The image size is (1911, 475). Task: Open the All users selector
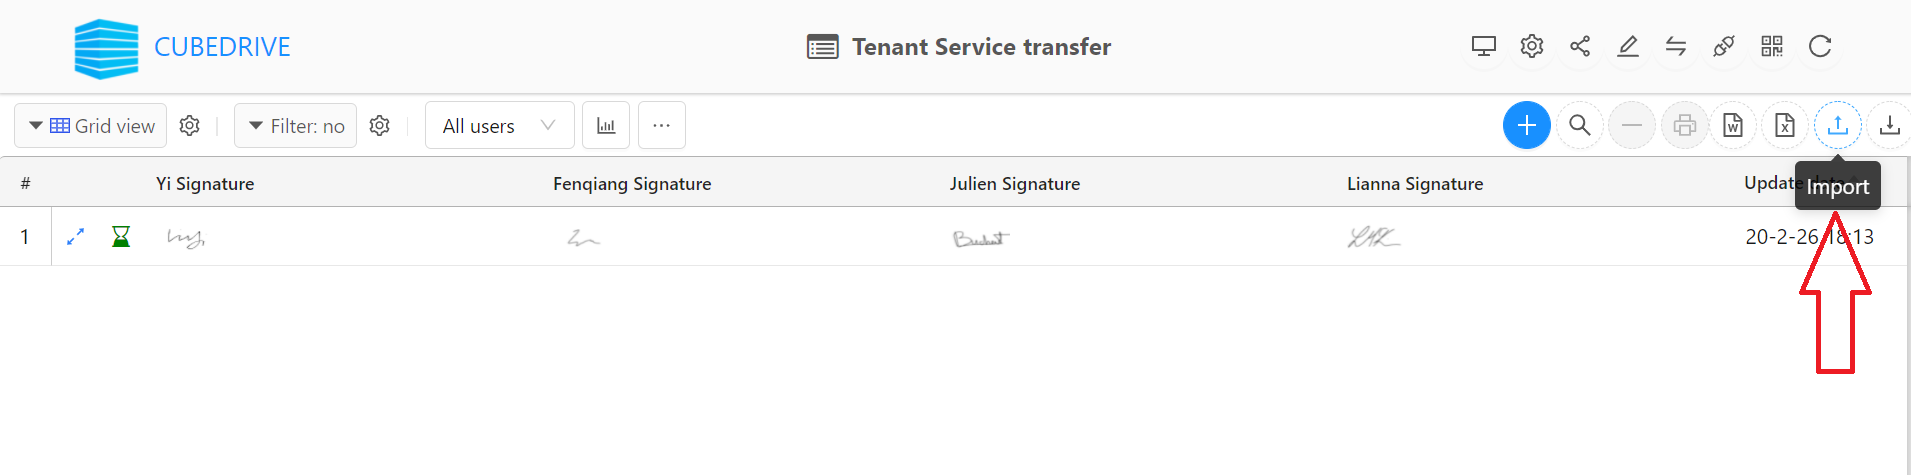click(x=499, y=125)
